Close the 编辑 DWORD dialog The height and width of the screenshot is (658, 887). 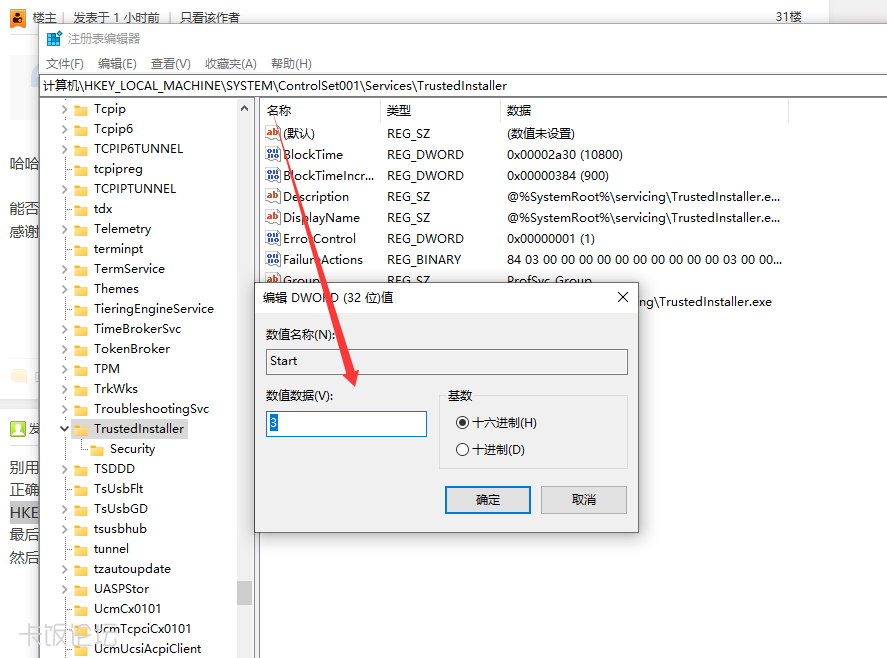[623, 297]
